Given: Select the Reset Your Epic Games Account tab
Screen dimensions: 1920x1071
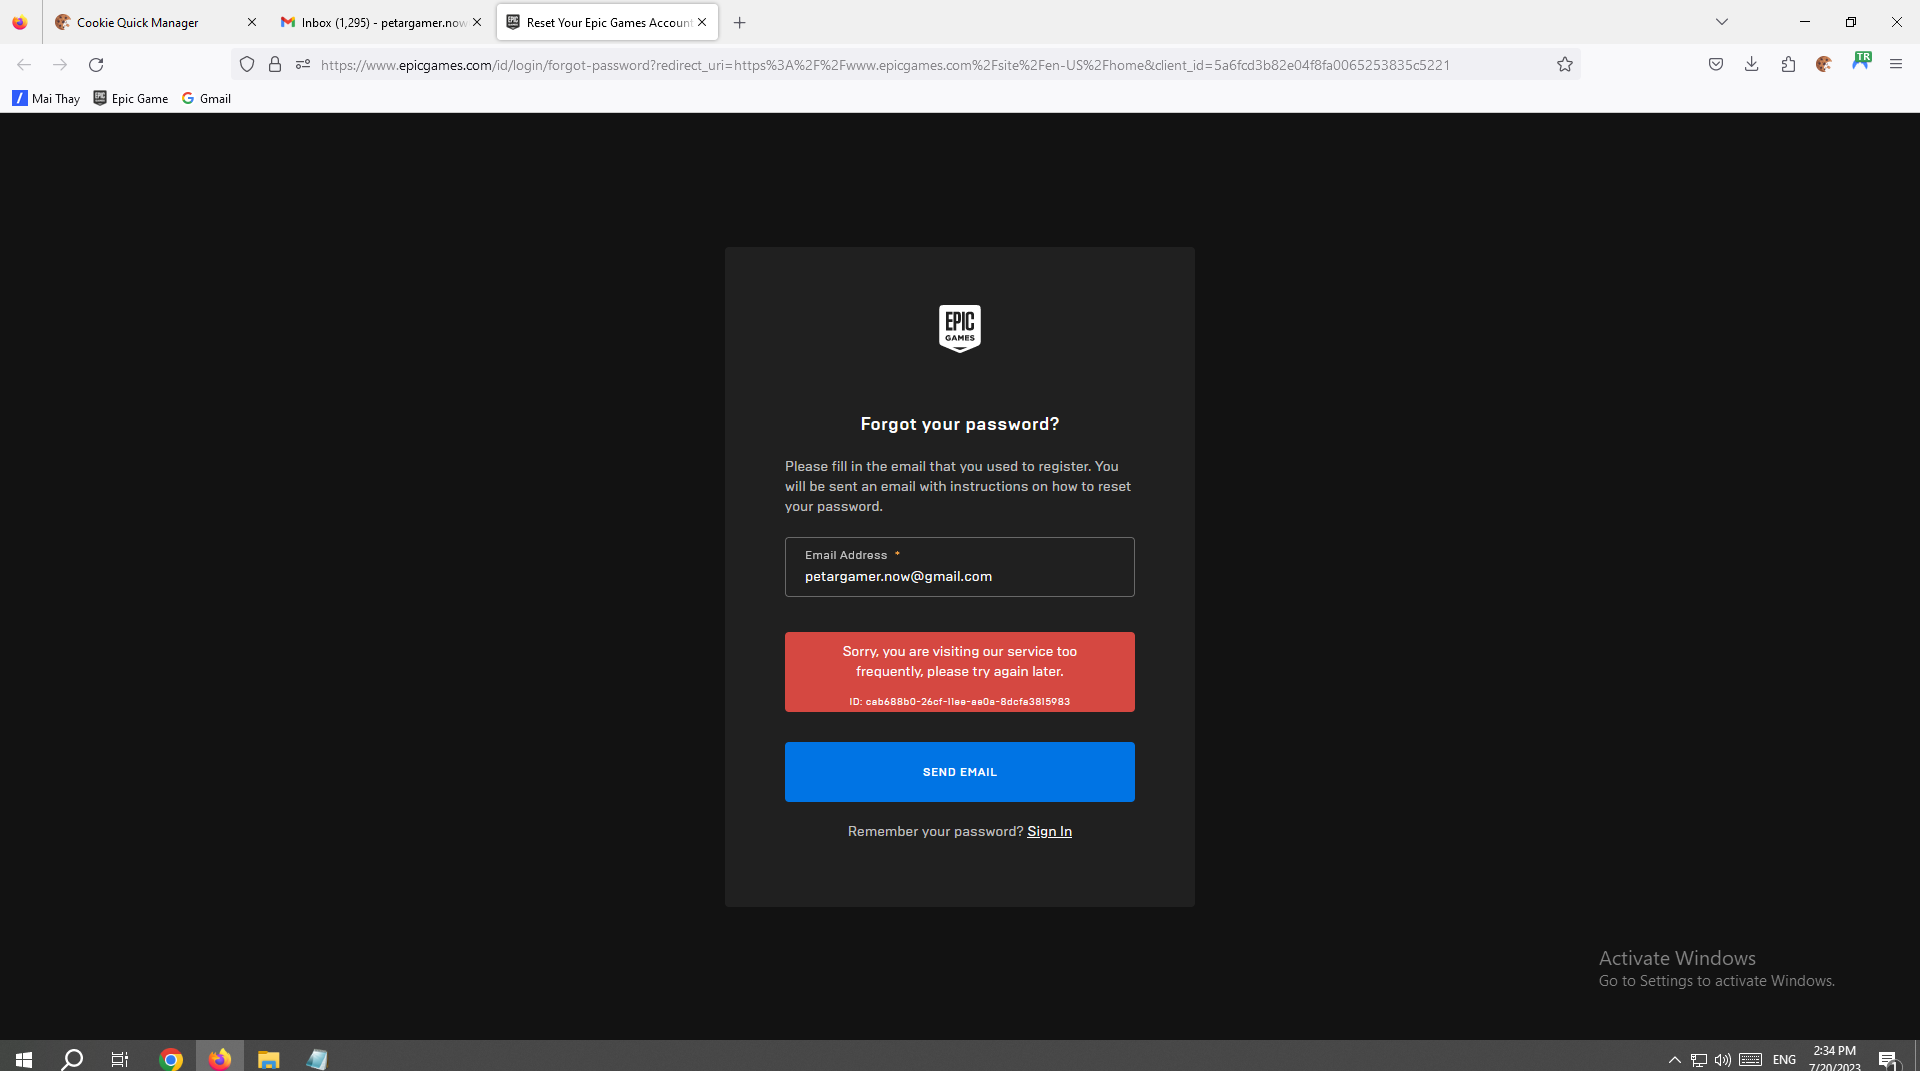Looking at the screenshot, I should coord(607,22).
